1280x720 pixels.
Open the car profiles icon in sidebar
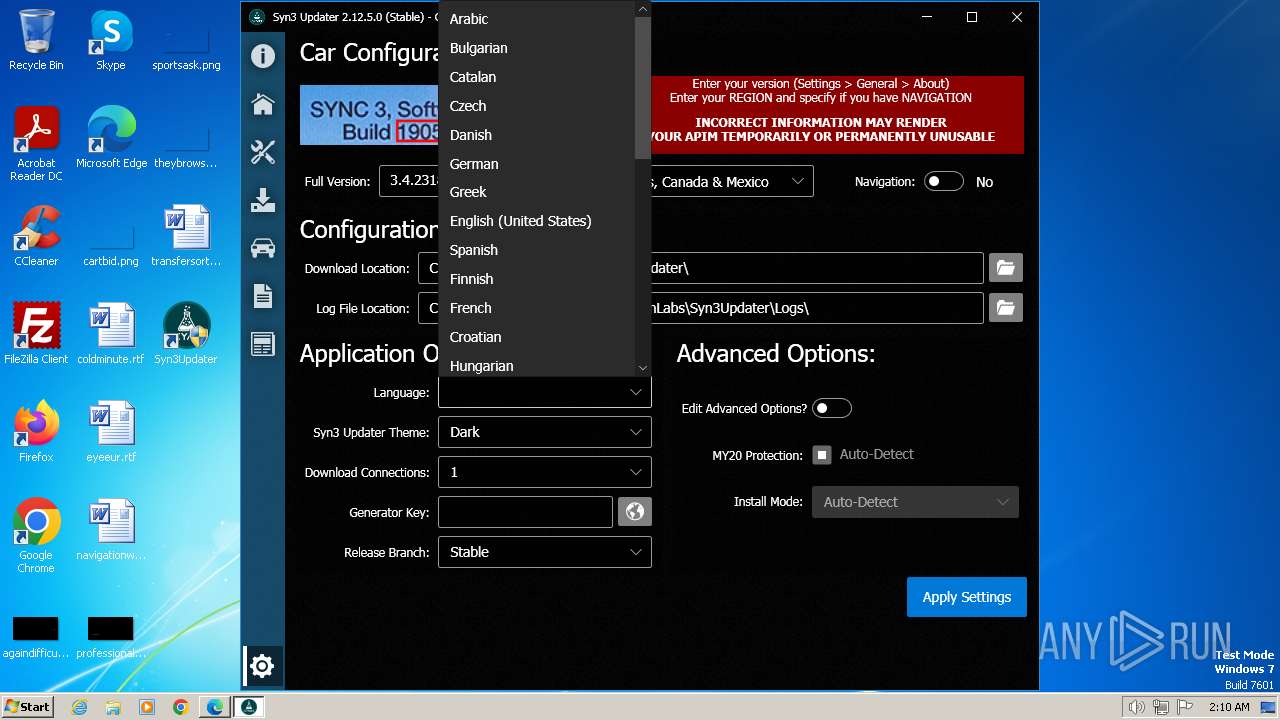263,248
